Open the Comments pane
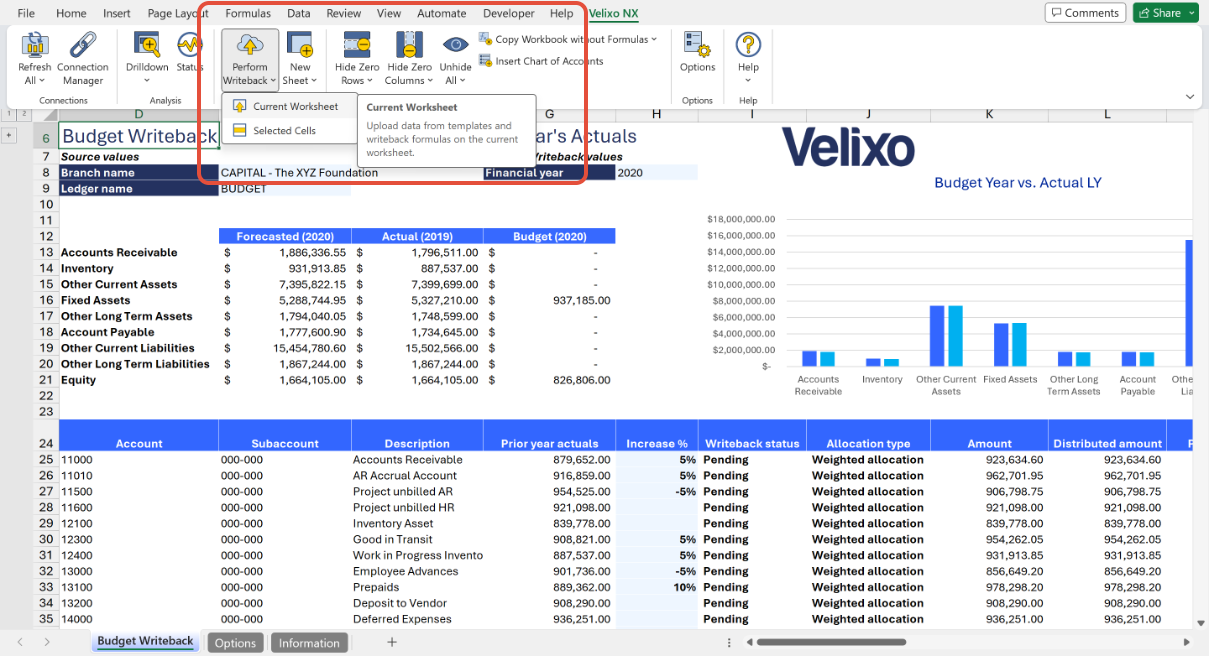Image resolution: width=1209 pixels, height=656 pixels. 1084,13
